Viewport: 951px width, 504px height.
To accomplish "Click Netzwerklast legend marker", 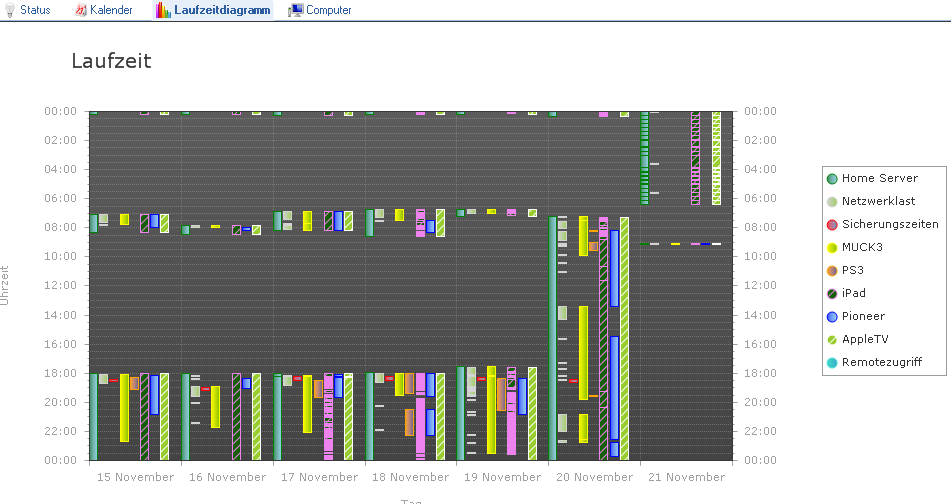I will 832,201.
